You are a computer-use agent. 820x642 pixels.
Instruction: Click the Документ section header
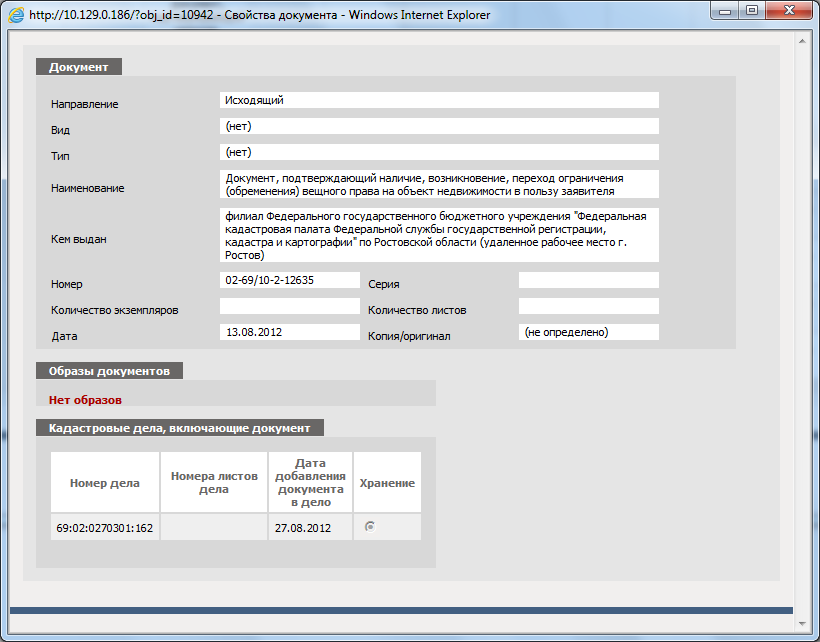[x=79, y=67]
